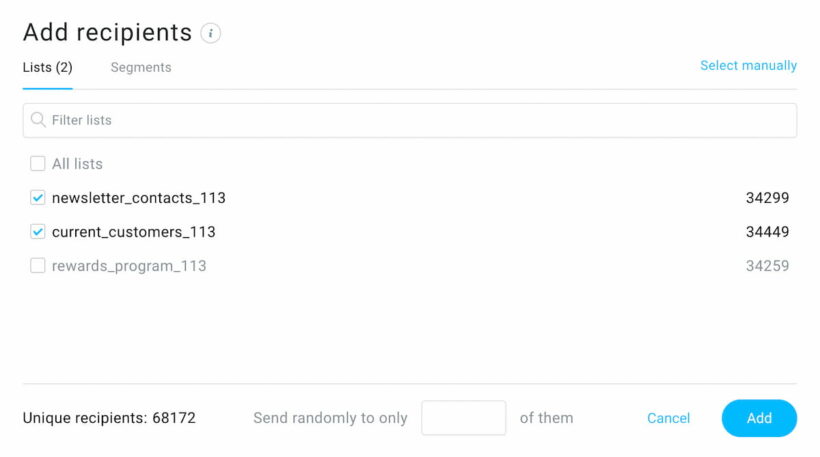
Task: Click the info icon beside Add recipients
Action: [210, 33]
